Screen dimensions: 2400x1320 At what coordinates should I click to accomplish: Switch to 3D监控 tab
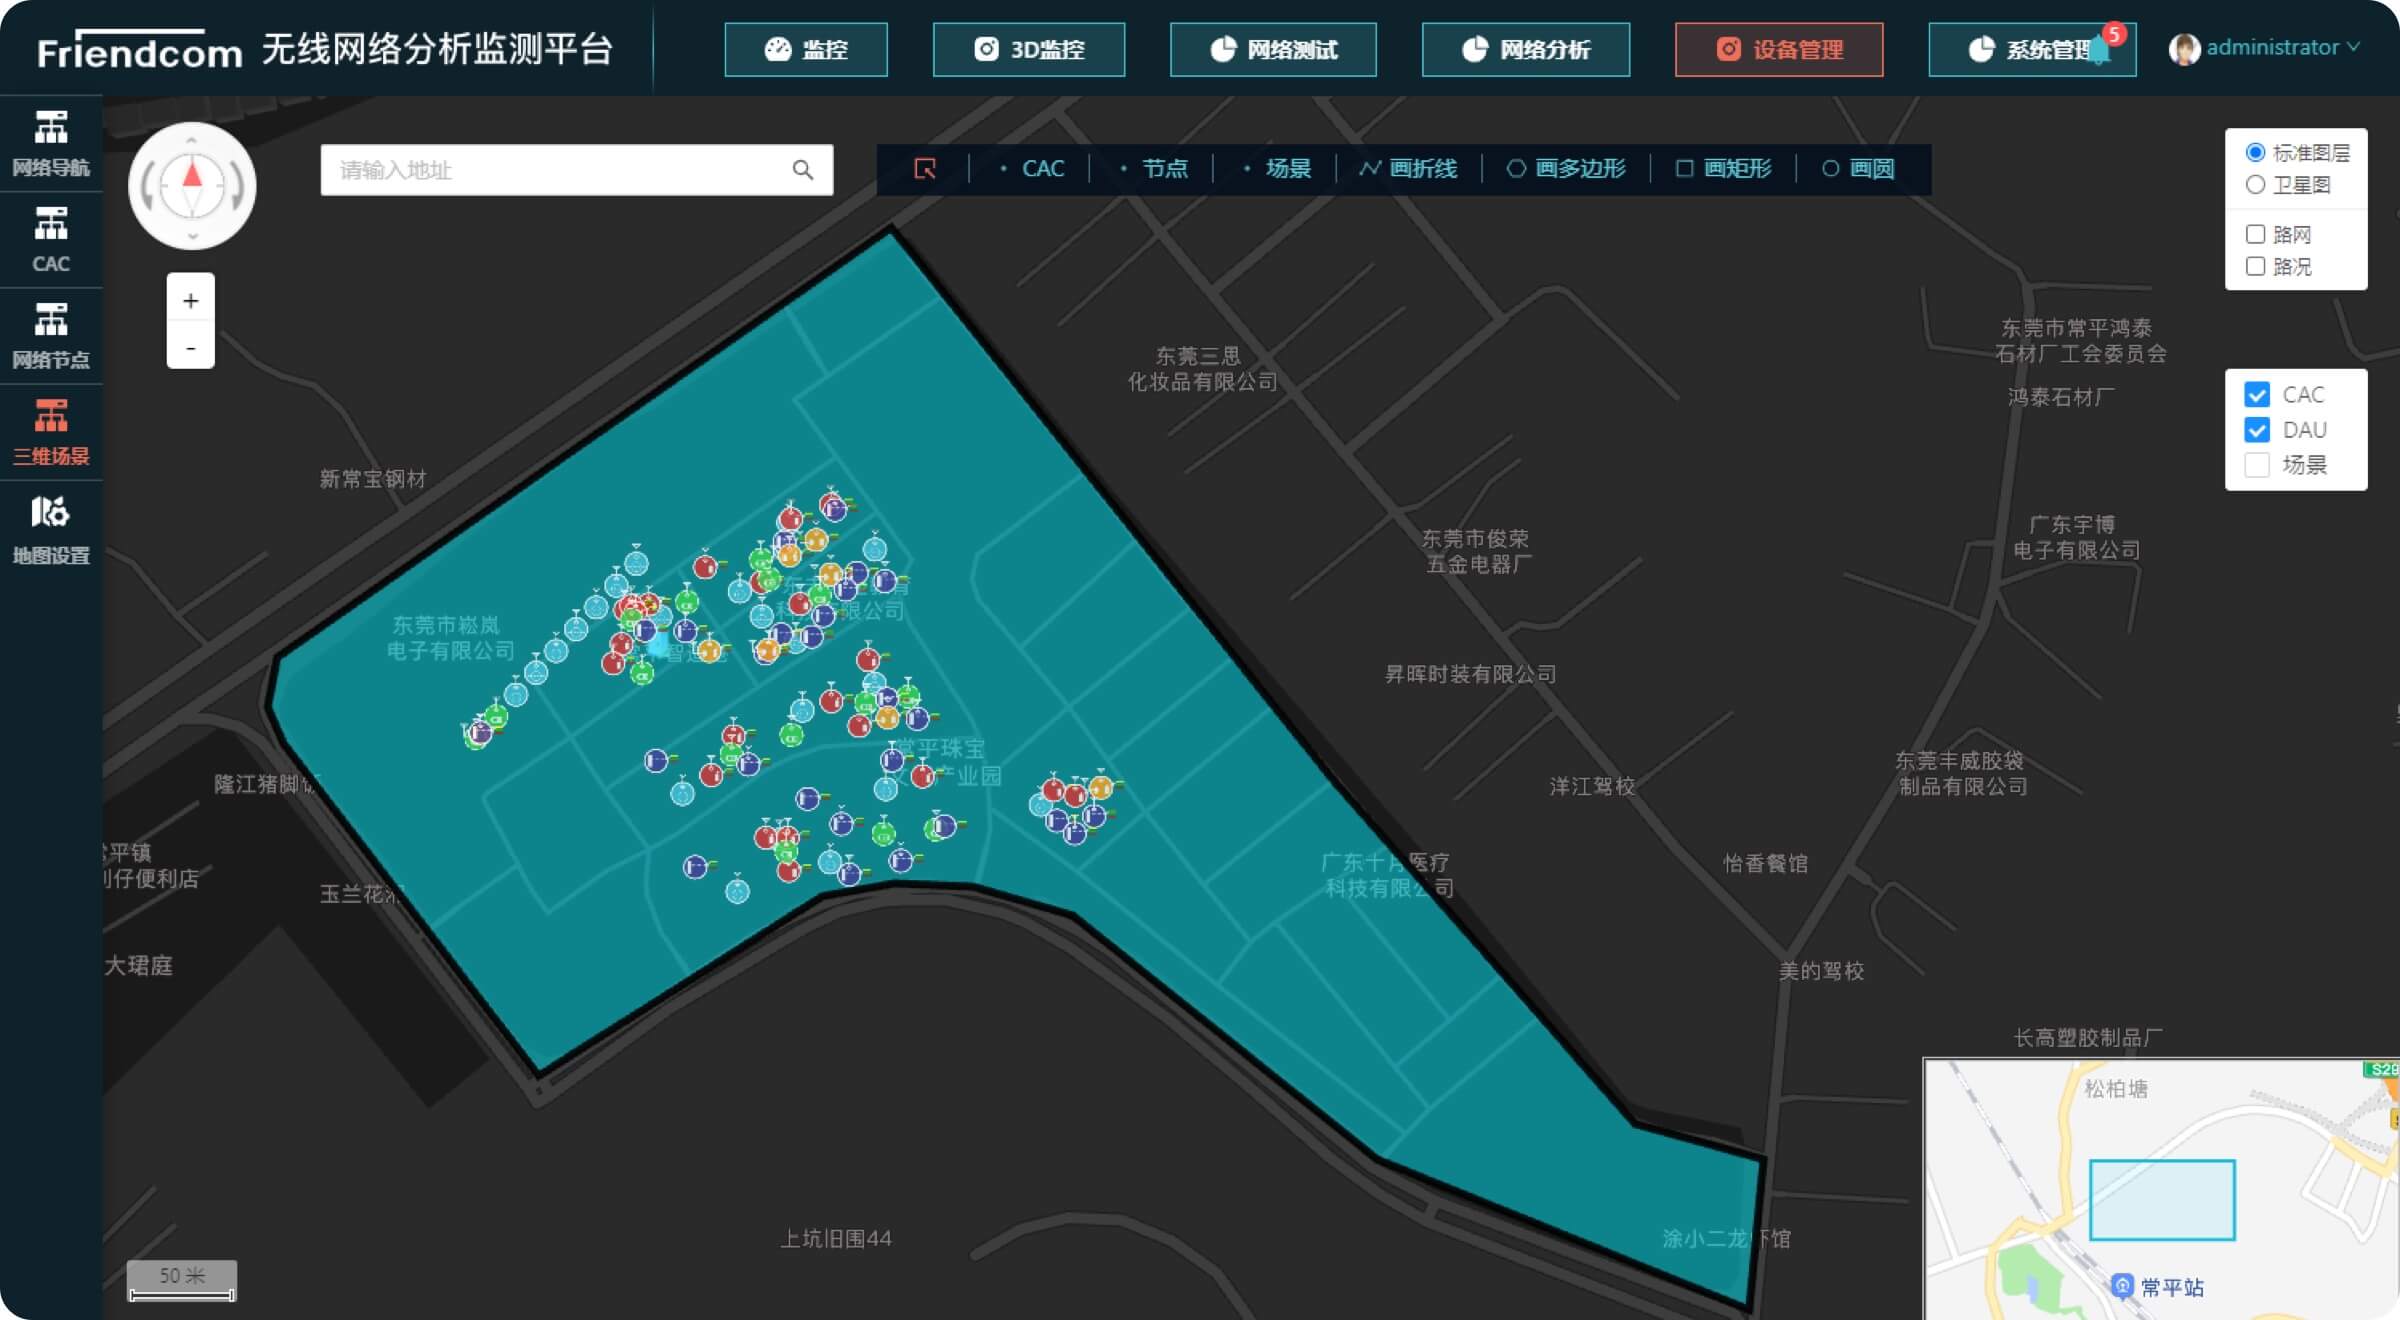1028,49
